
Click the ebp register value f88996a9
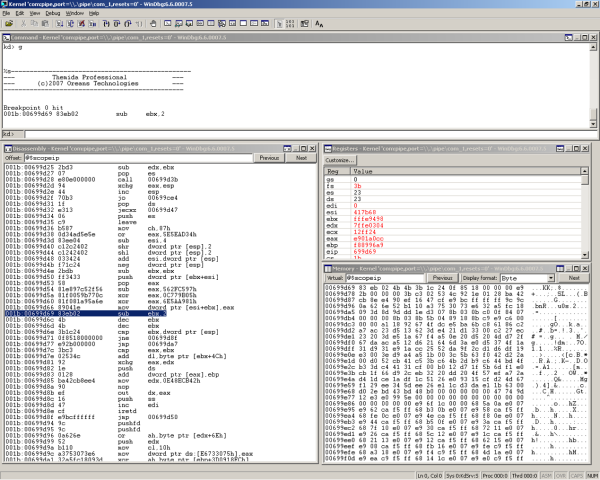click(368, 245)
